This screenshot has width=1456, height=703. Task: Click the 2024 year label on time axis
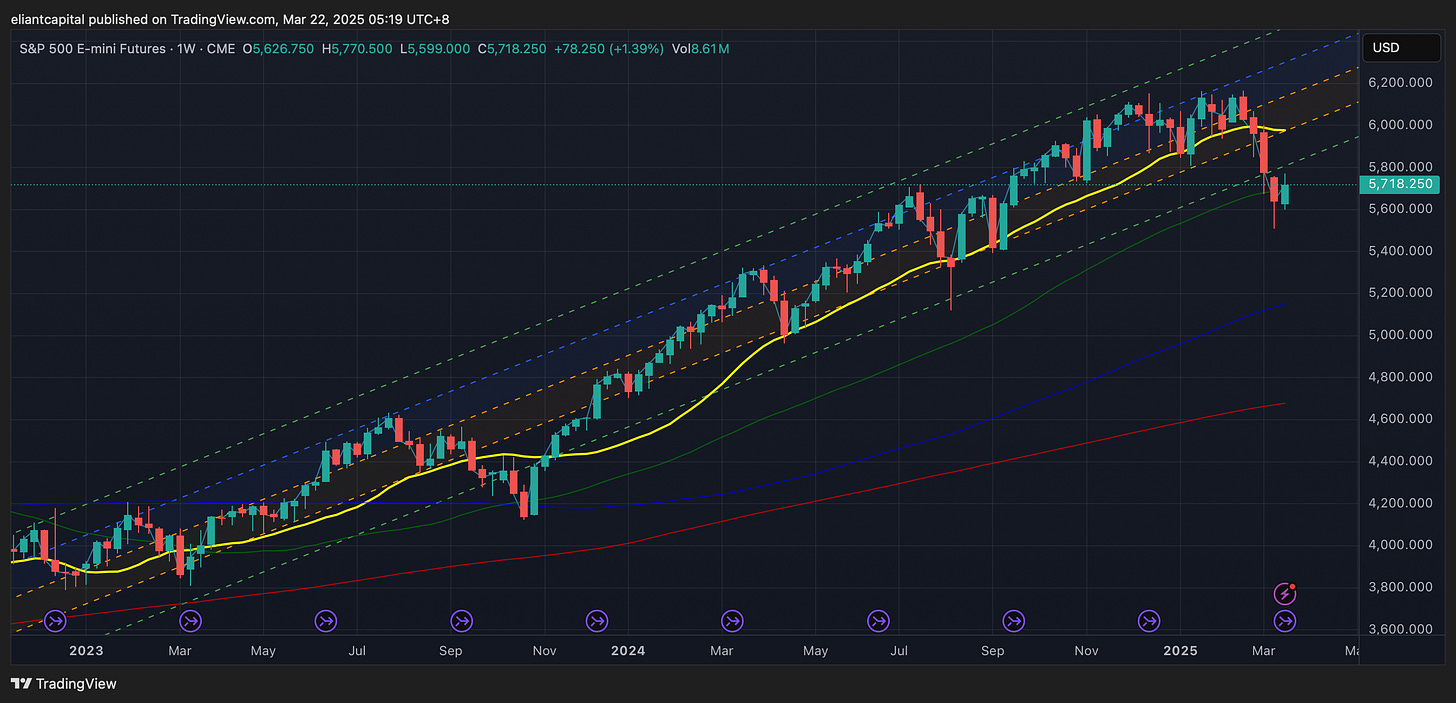[628, 651]
